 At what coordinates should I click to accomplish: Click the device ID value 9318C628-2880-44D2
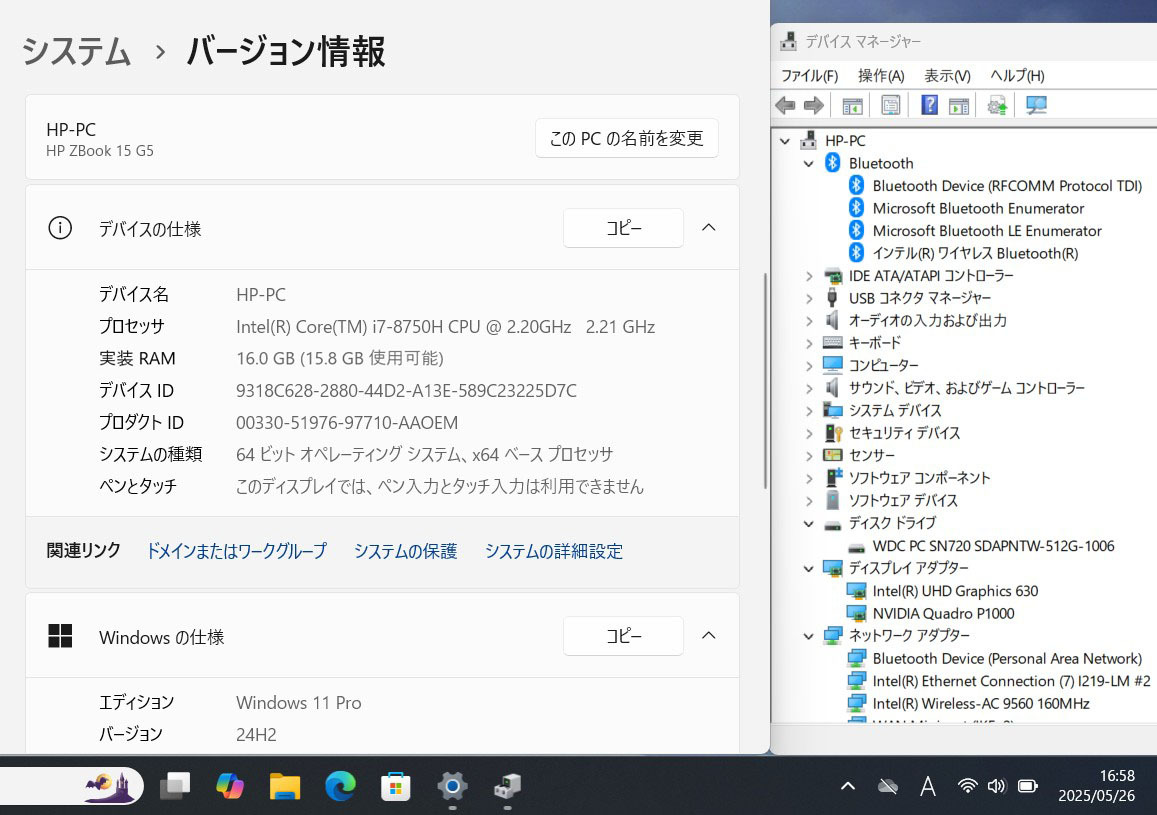[407, 391]
